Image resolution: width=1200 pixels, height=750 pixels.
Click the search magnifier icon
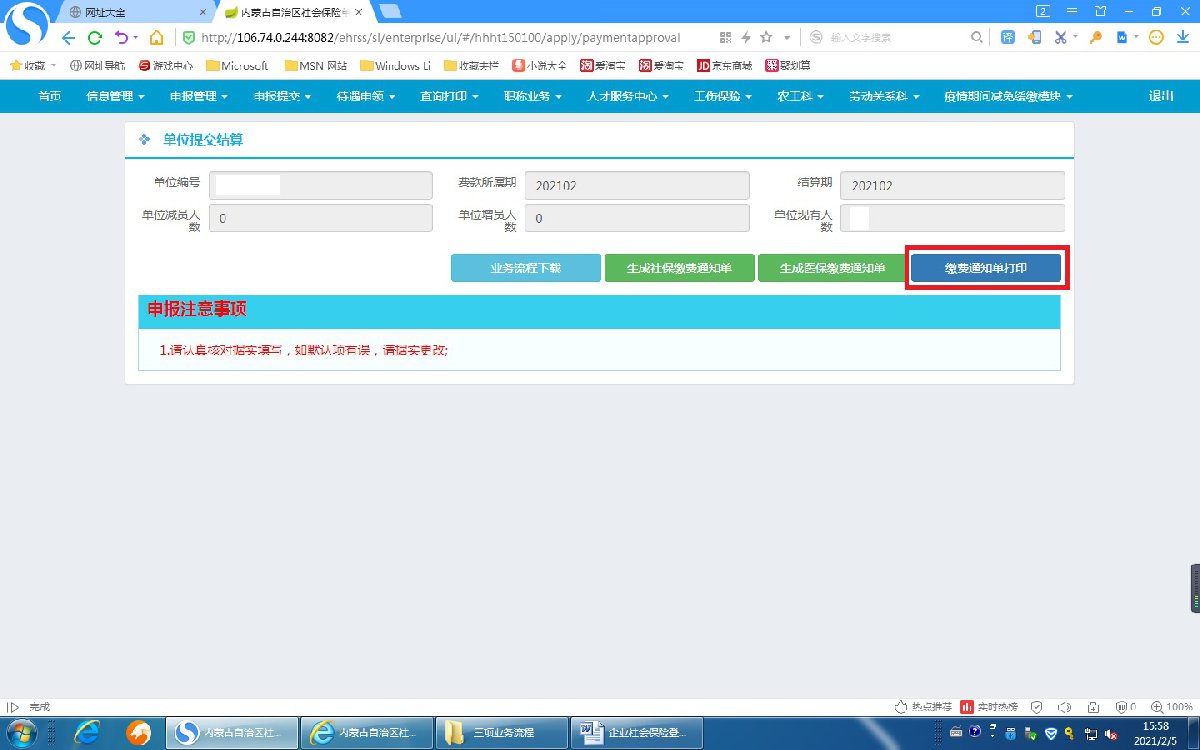point(977,37)
